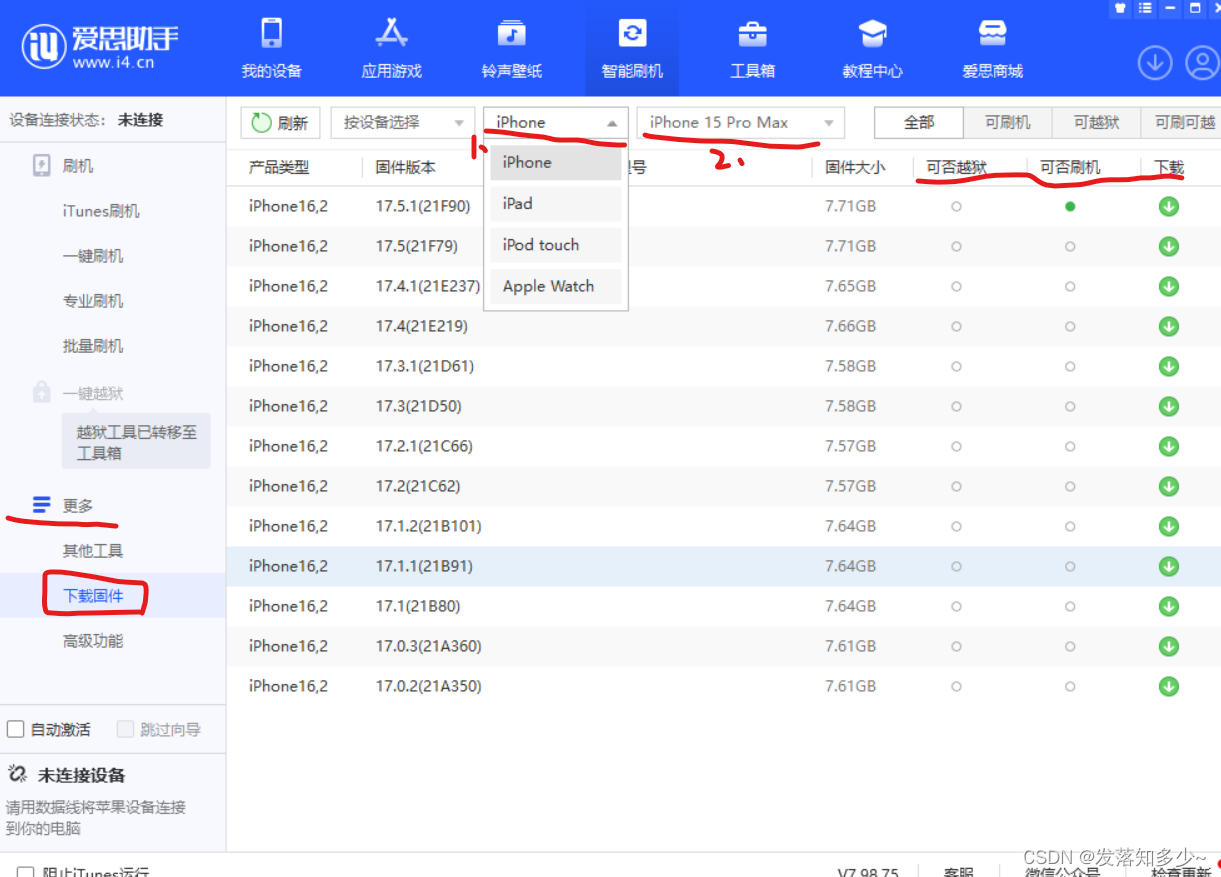Screen dimensions: 1221x877
Task: Download firmware 17.2(21C62)
Action: coord(1168,486)
